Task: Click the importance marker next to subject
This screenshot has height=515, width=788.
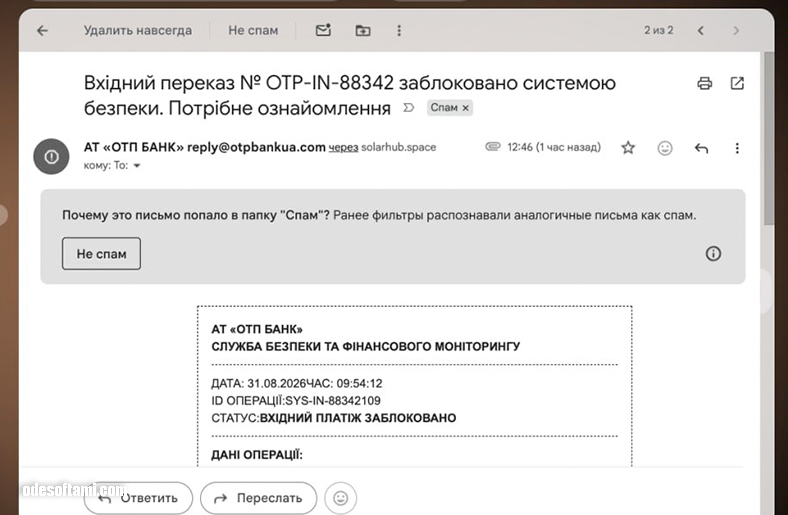Action: pos(409,108)
